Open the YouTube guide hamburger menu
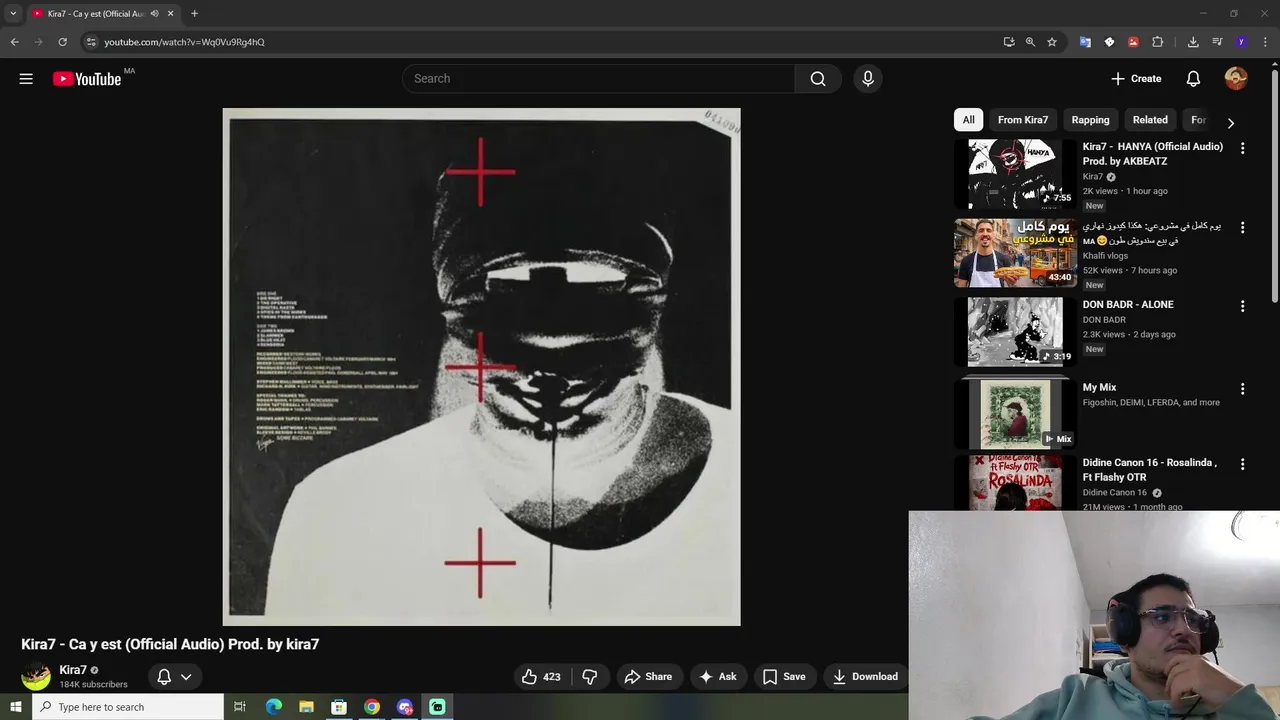The height and width of the screenshot is (720, 1280). pos(26,79)
